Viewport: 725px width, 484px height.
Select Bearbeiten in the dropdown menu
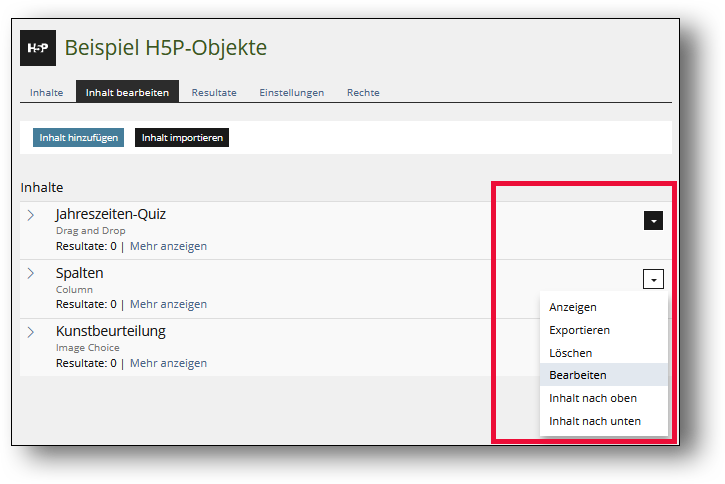coord(577,375)
